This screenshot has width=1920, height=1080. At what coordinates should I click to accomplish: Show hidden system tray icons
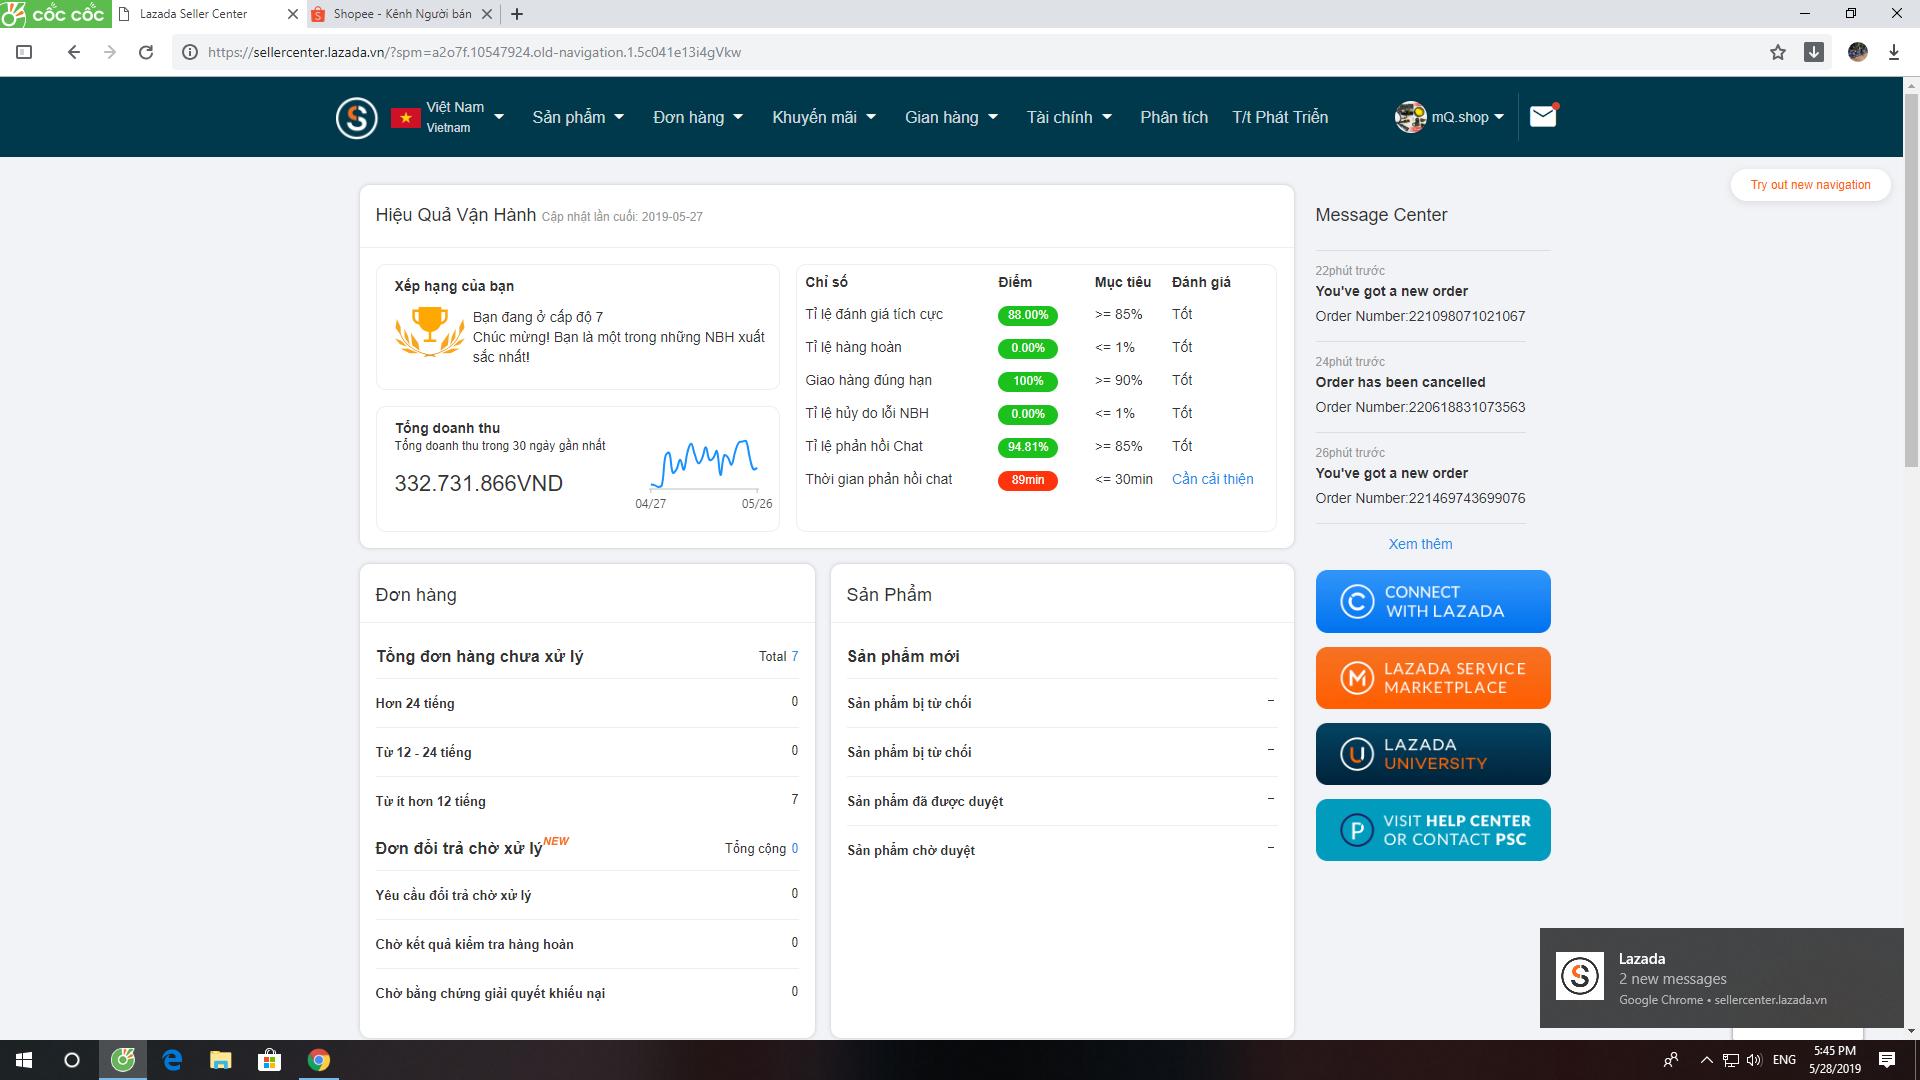tap(1706, 1060)
